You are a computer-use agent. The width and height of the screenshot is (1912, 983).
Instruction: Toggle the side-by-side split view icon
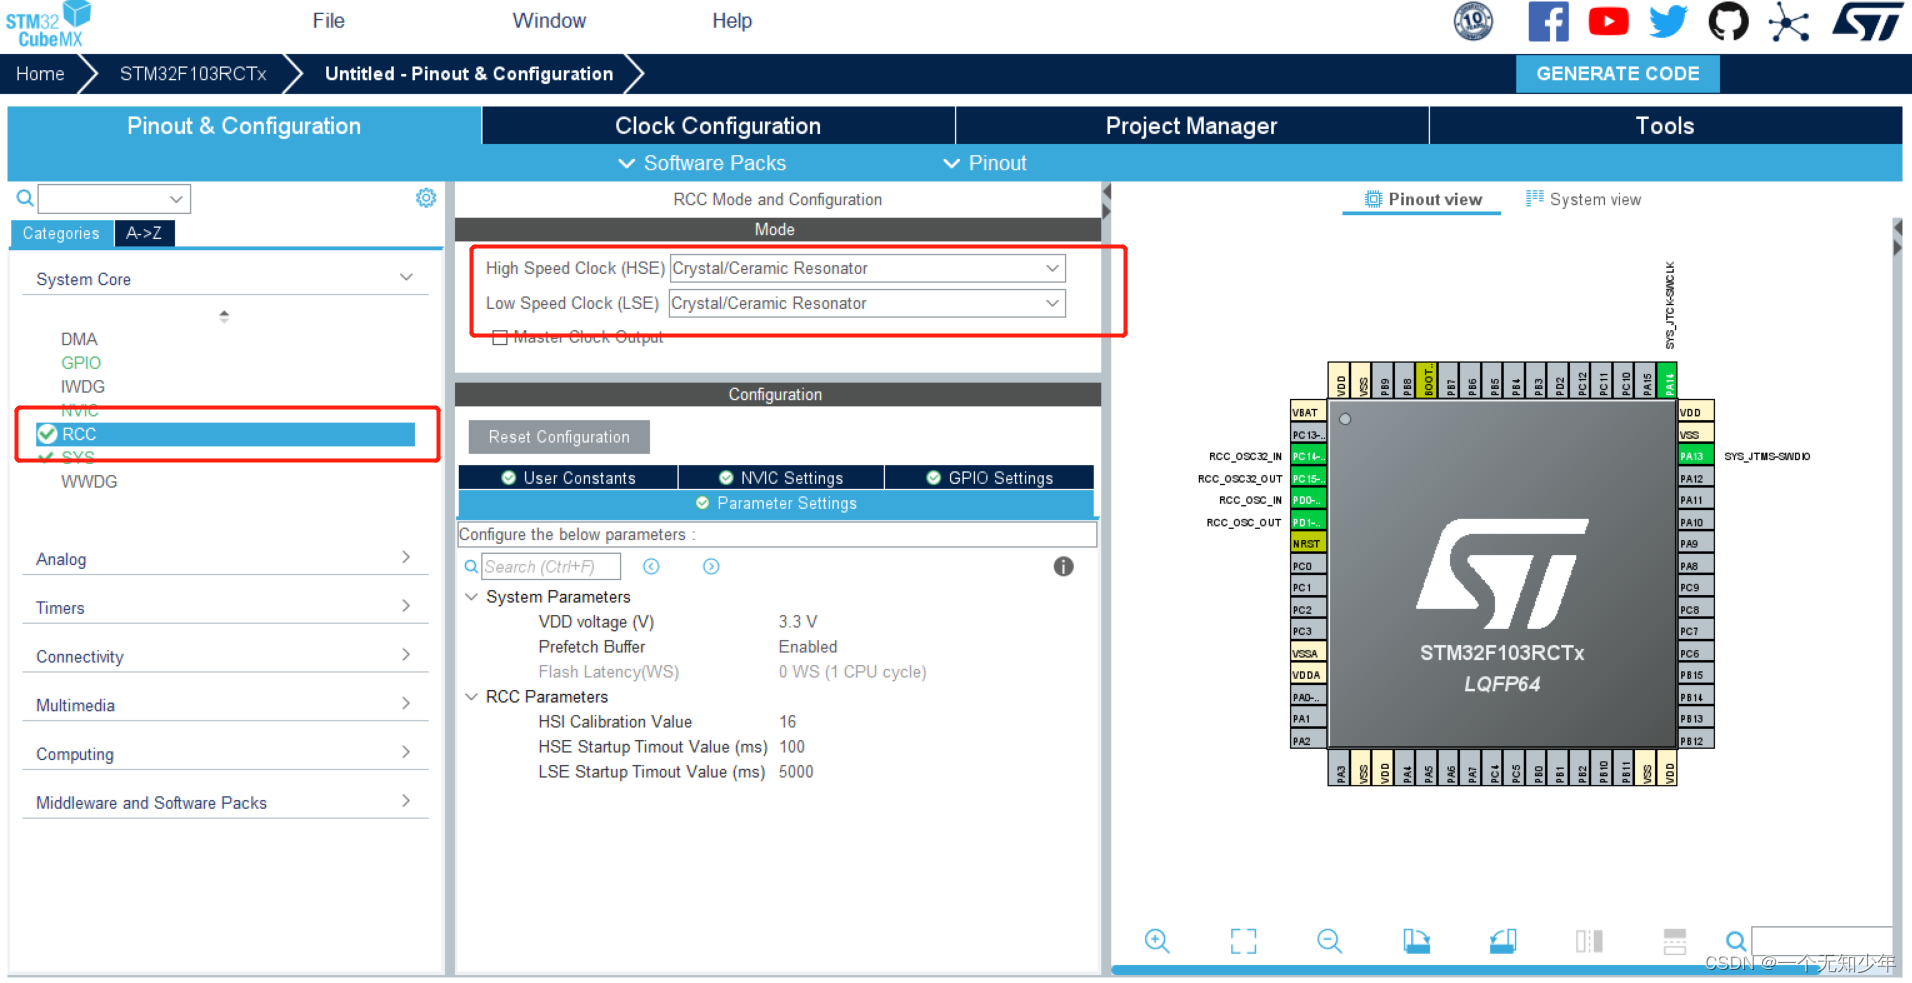(1589, 940)
